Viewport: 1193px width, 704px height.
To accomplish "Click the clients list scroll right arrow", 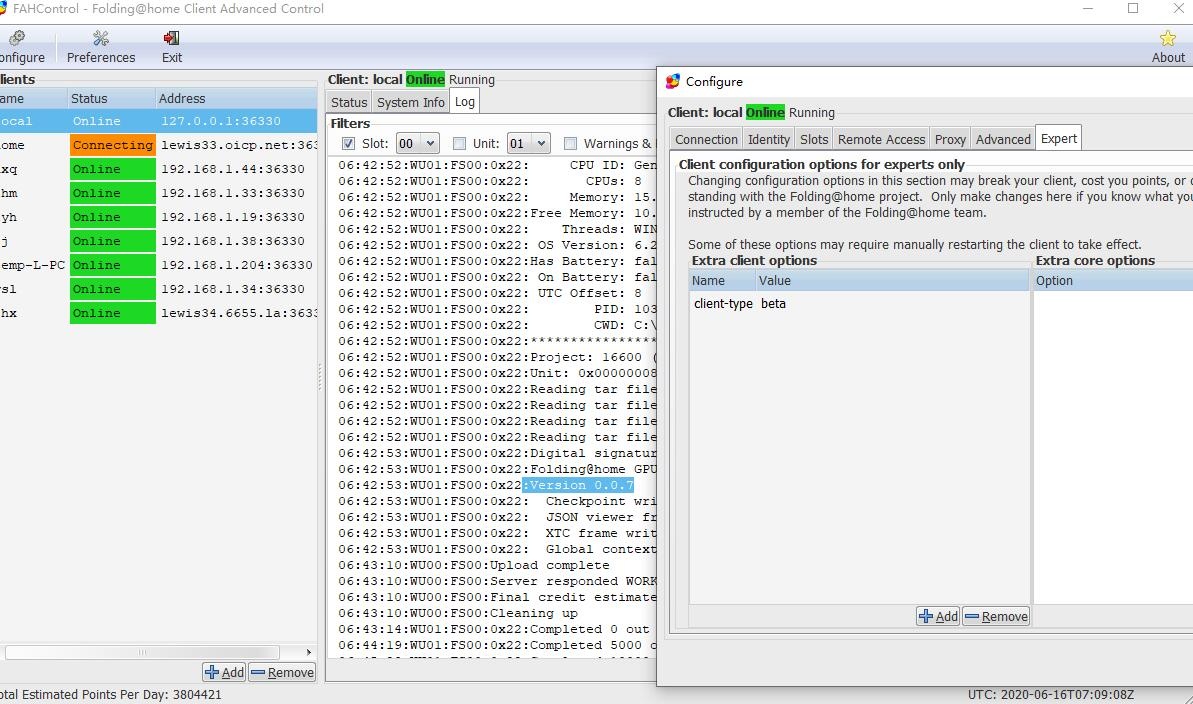I will click(x=308, y=652).
